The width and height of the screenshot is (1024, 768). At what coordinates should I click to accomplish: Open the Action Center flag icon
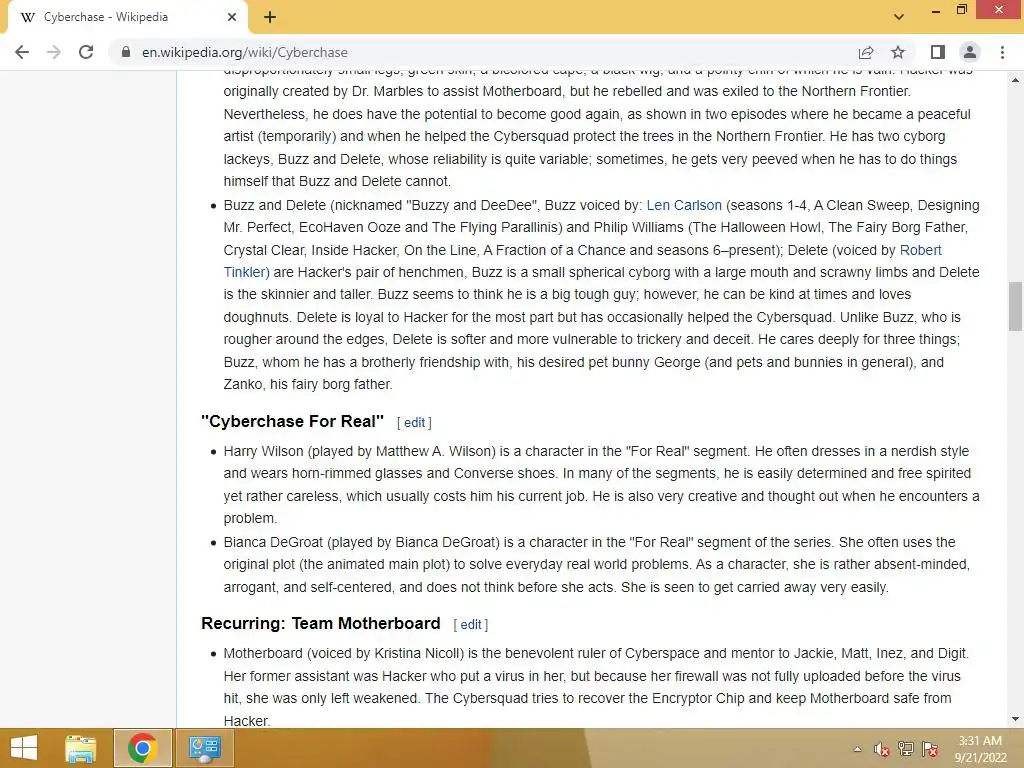(x=930, y=749)
